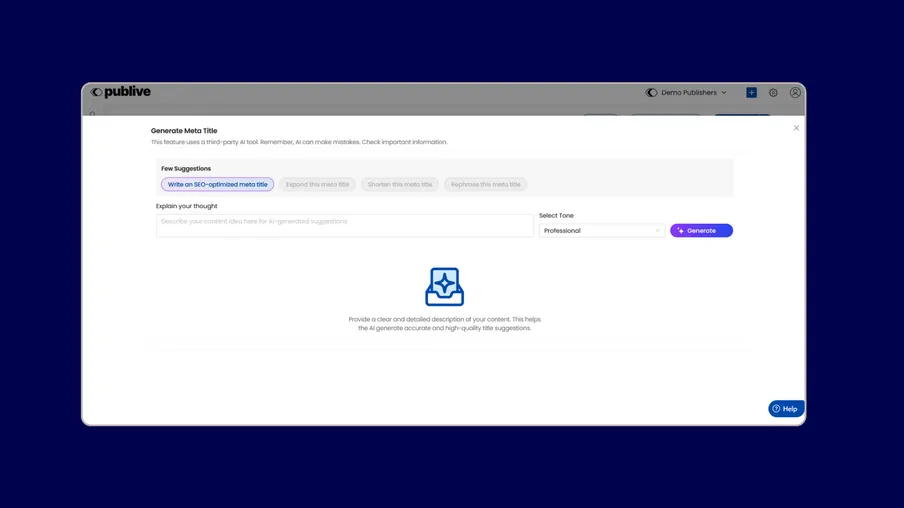Screen dimensions: 904x508
Task: Select 'Shorten this meta title' suggestion
Action: [399, 185]
